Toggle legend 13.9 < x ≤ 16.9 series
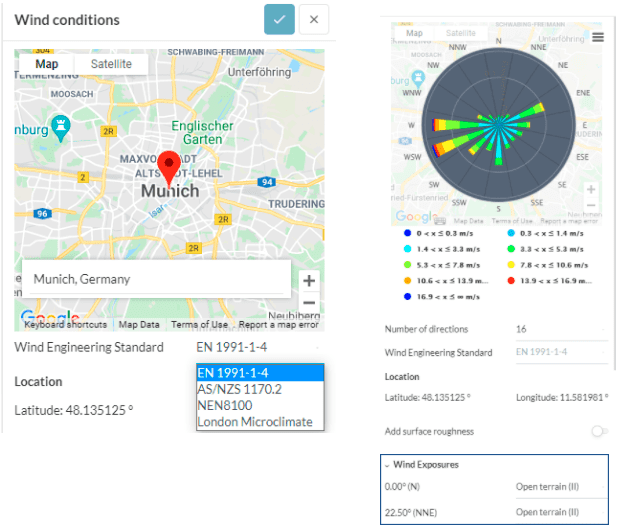This screenshot has height=528, width=619. (x=550, y=280)
